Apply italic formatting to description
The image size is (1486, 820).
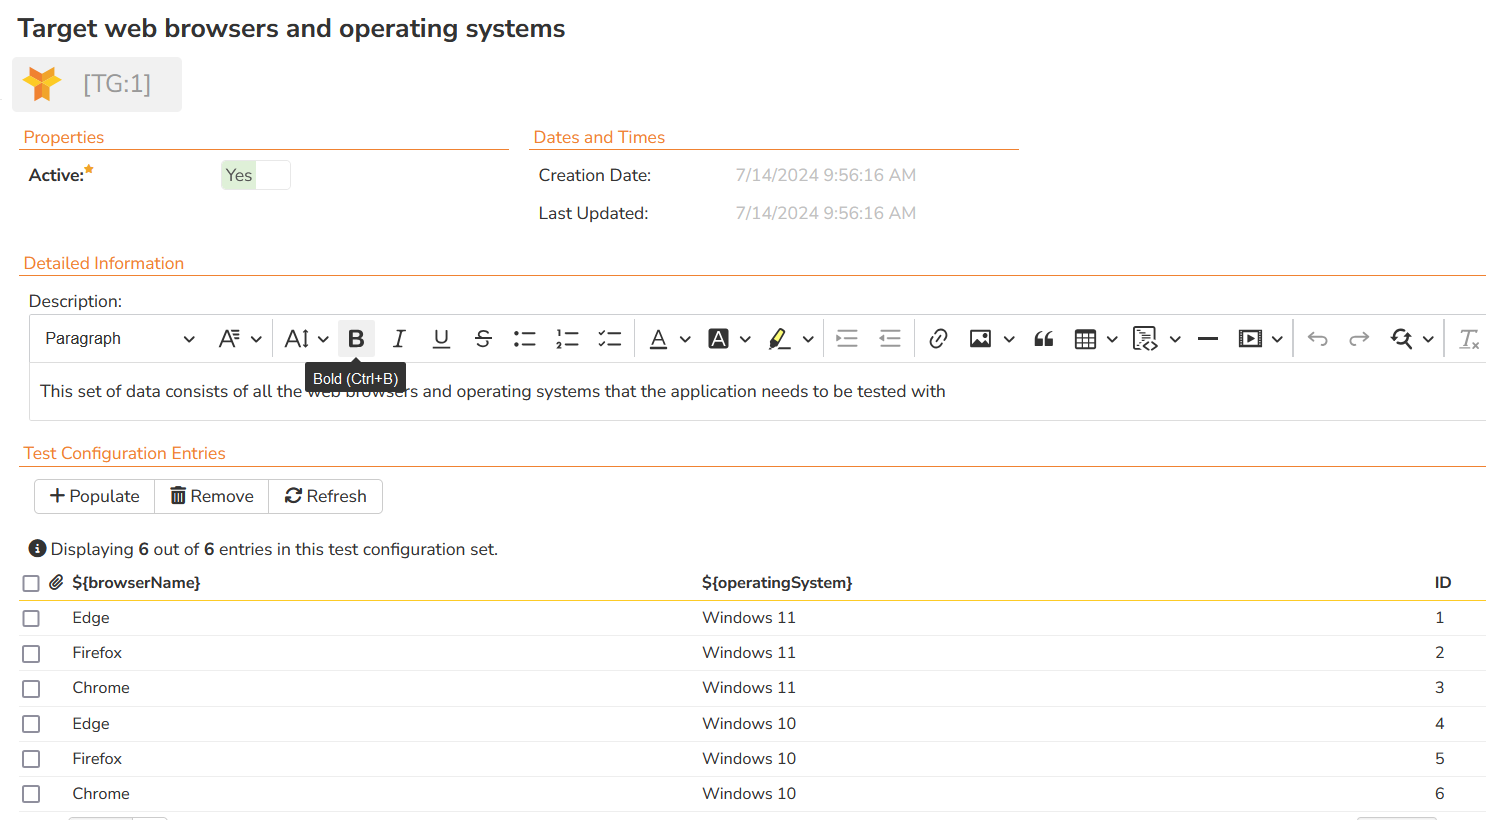pyautogui.click(x=399, y=339)
